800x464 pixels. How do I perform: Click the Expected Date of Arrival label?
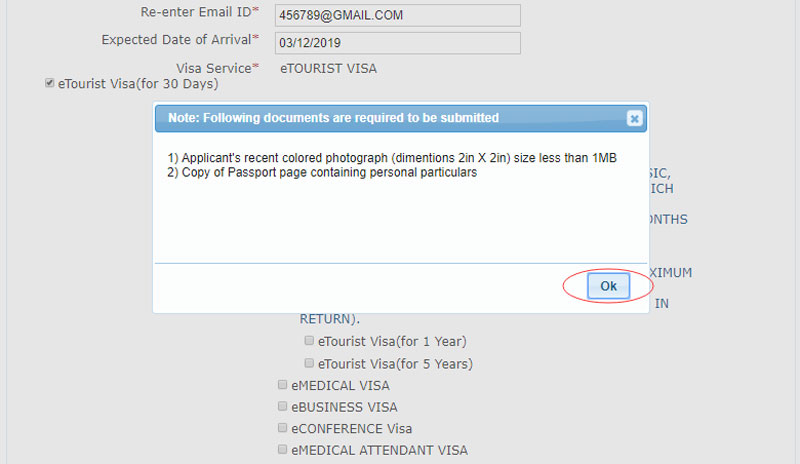[180, 40]
